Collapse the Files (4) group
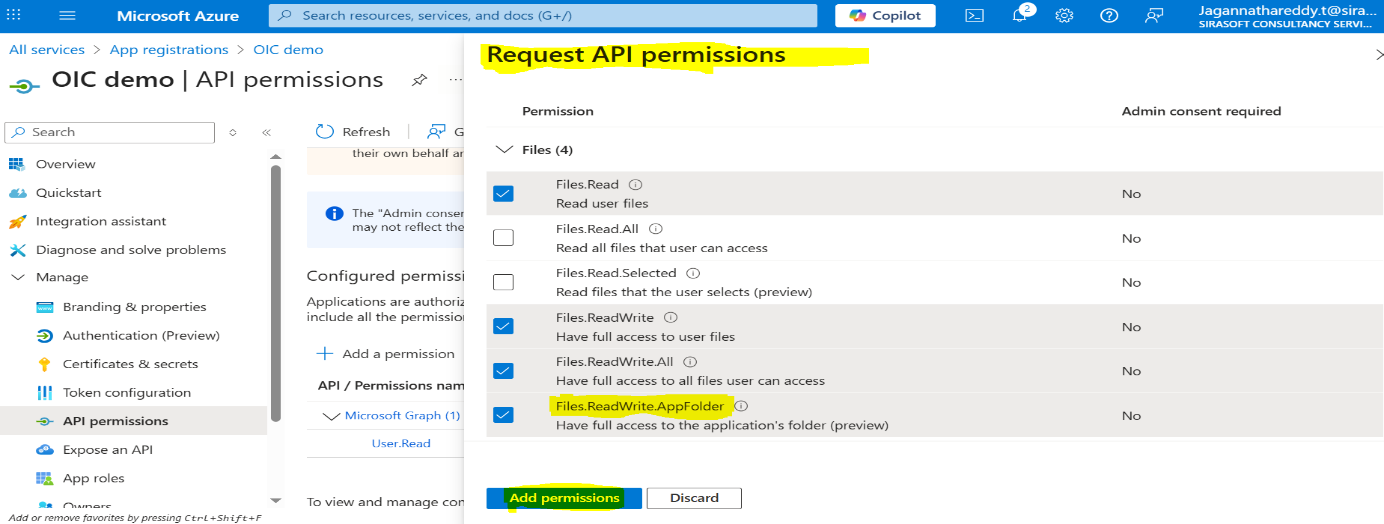 [504, 150]
